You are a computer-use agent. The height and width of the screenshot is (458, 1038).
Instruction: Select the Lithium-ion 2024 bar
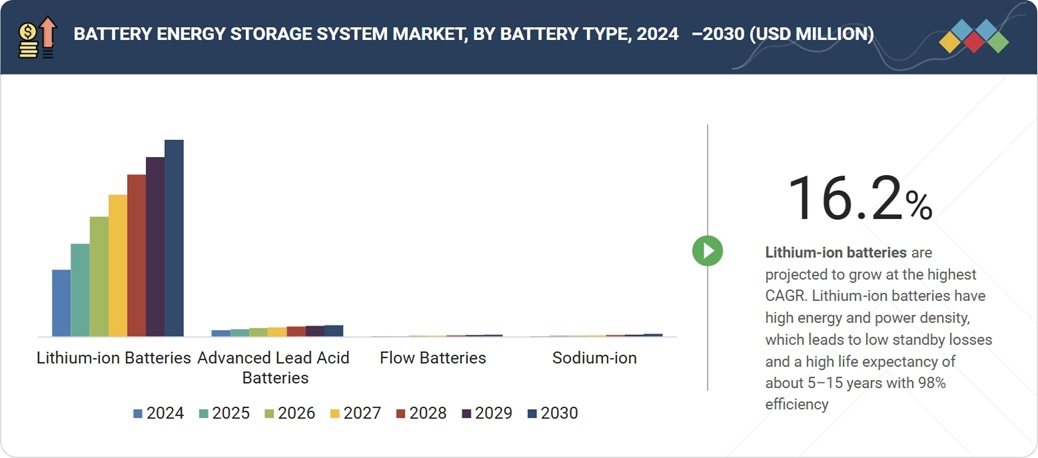click(x=61, y=303)
